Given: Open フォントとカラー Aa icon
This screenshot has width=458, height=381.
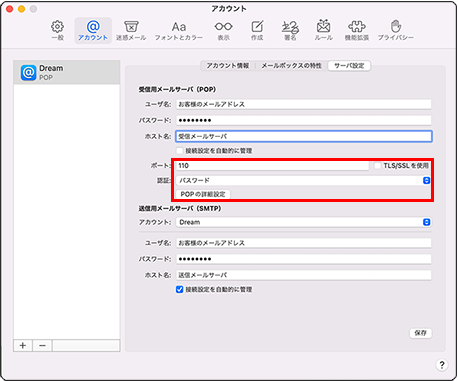Looking at the screenshot, I should [179, 27].
